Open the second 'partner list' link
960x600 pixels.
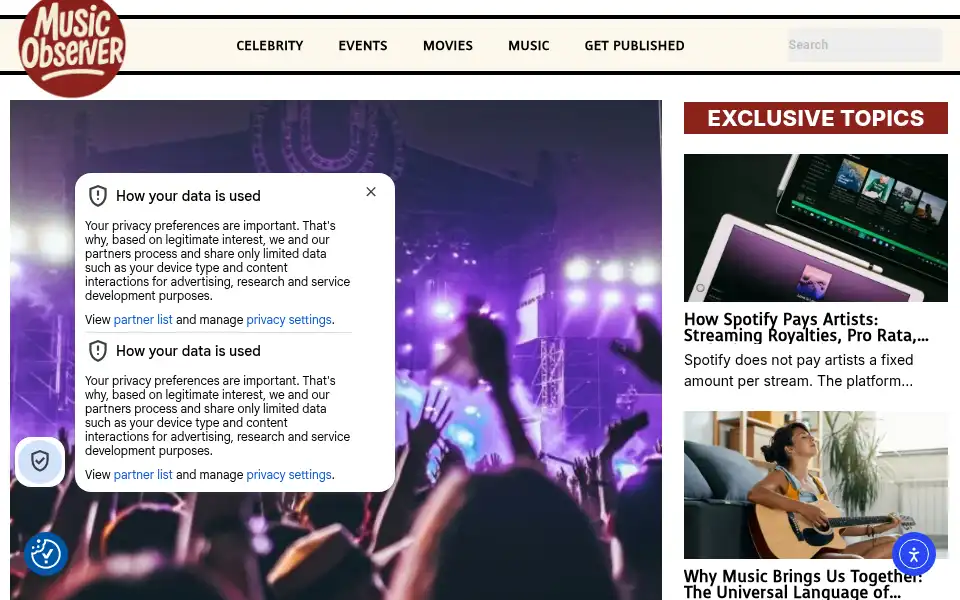(143, 474)
